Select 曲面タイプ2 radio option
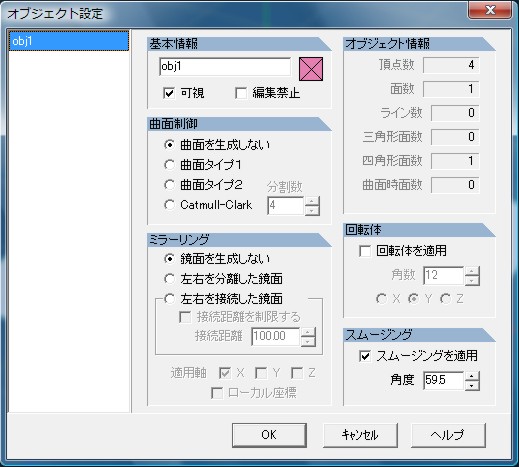 coord(169,185)
